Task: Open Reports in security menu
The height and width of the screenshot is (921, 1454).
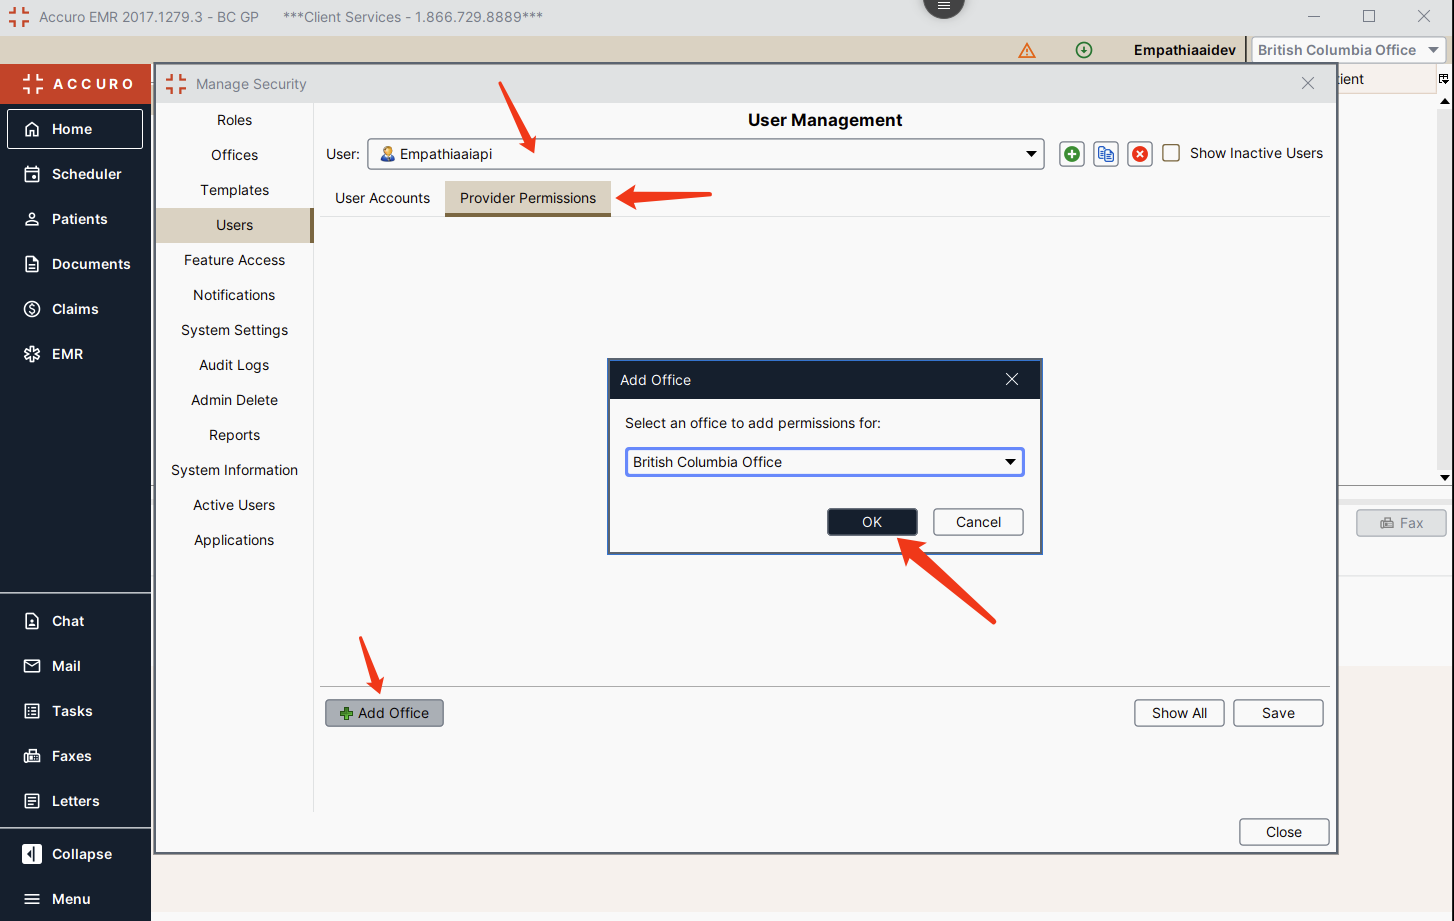Action: [x=234, y=435]
